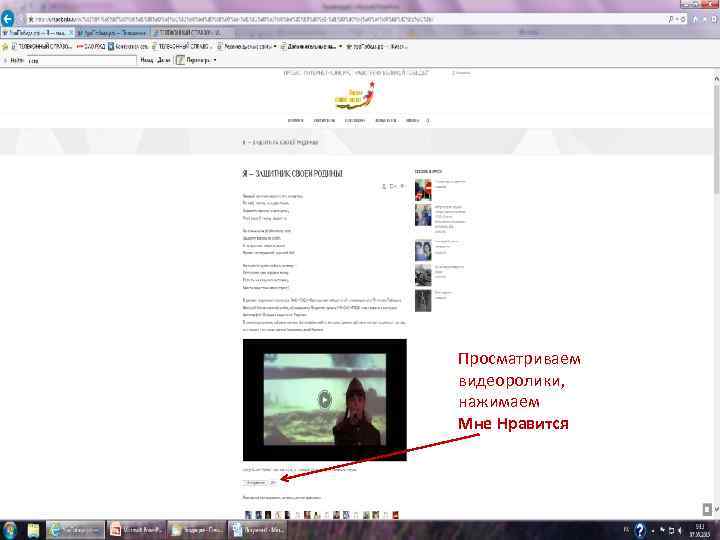Image resolution: width=720 pixels, height=540 pixels.
Task: Click the browser back arrow button
Action: click(x=7, y=19)
